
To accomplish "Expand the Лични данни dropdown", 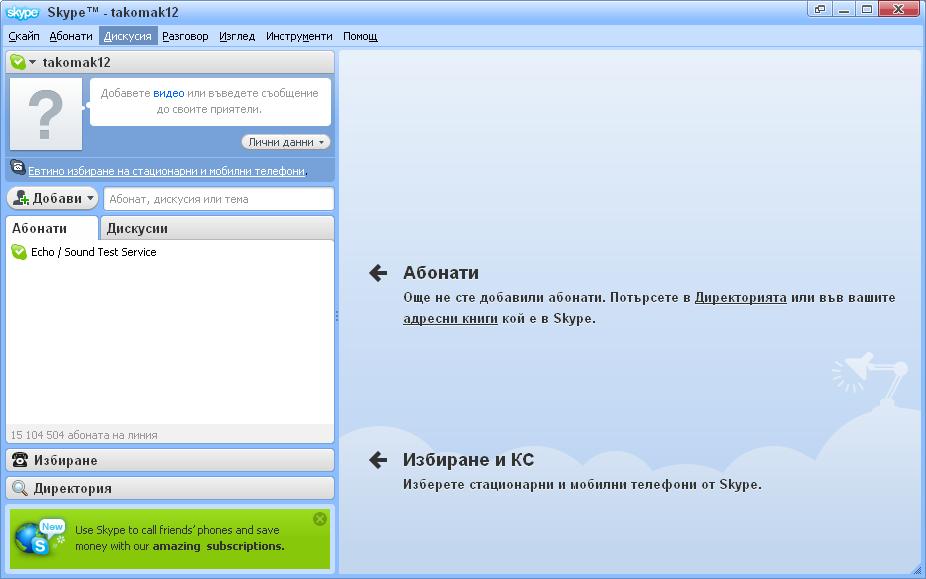I will tap(286, 142).
